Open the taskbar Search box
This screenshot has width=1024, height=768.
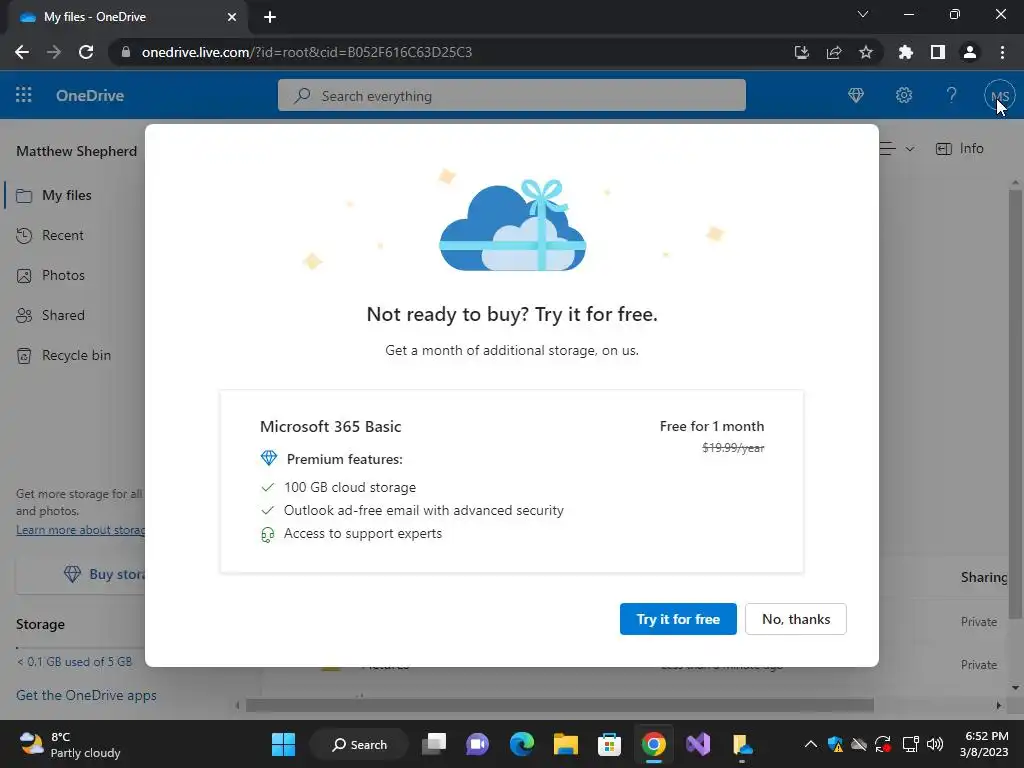click(359, 744)
